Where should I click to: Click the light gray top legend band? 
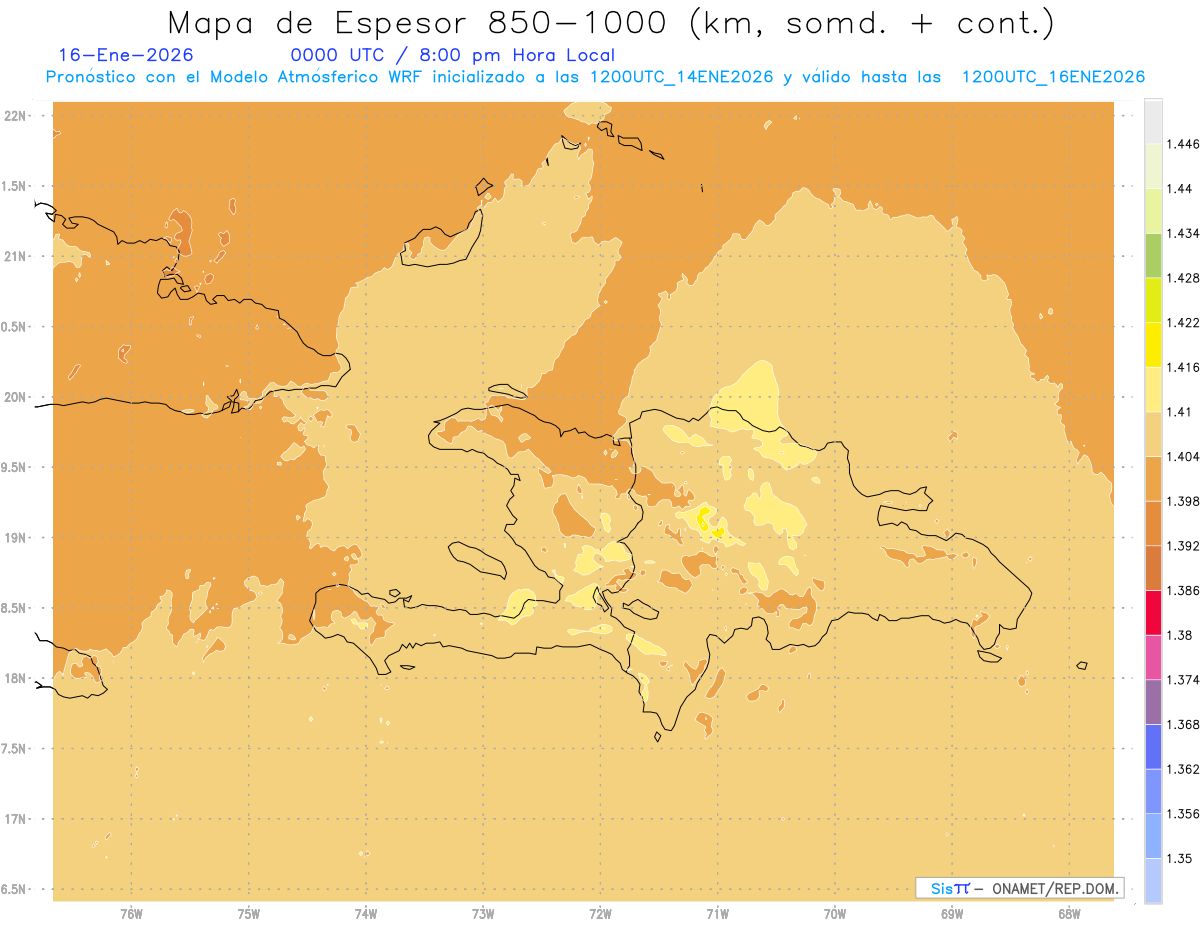pos(1153,121)
